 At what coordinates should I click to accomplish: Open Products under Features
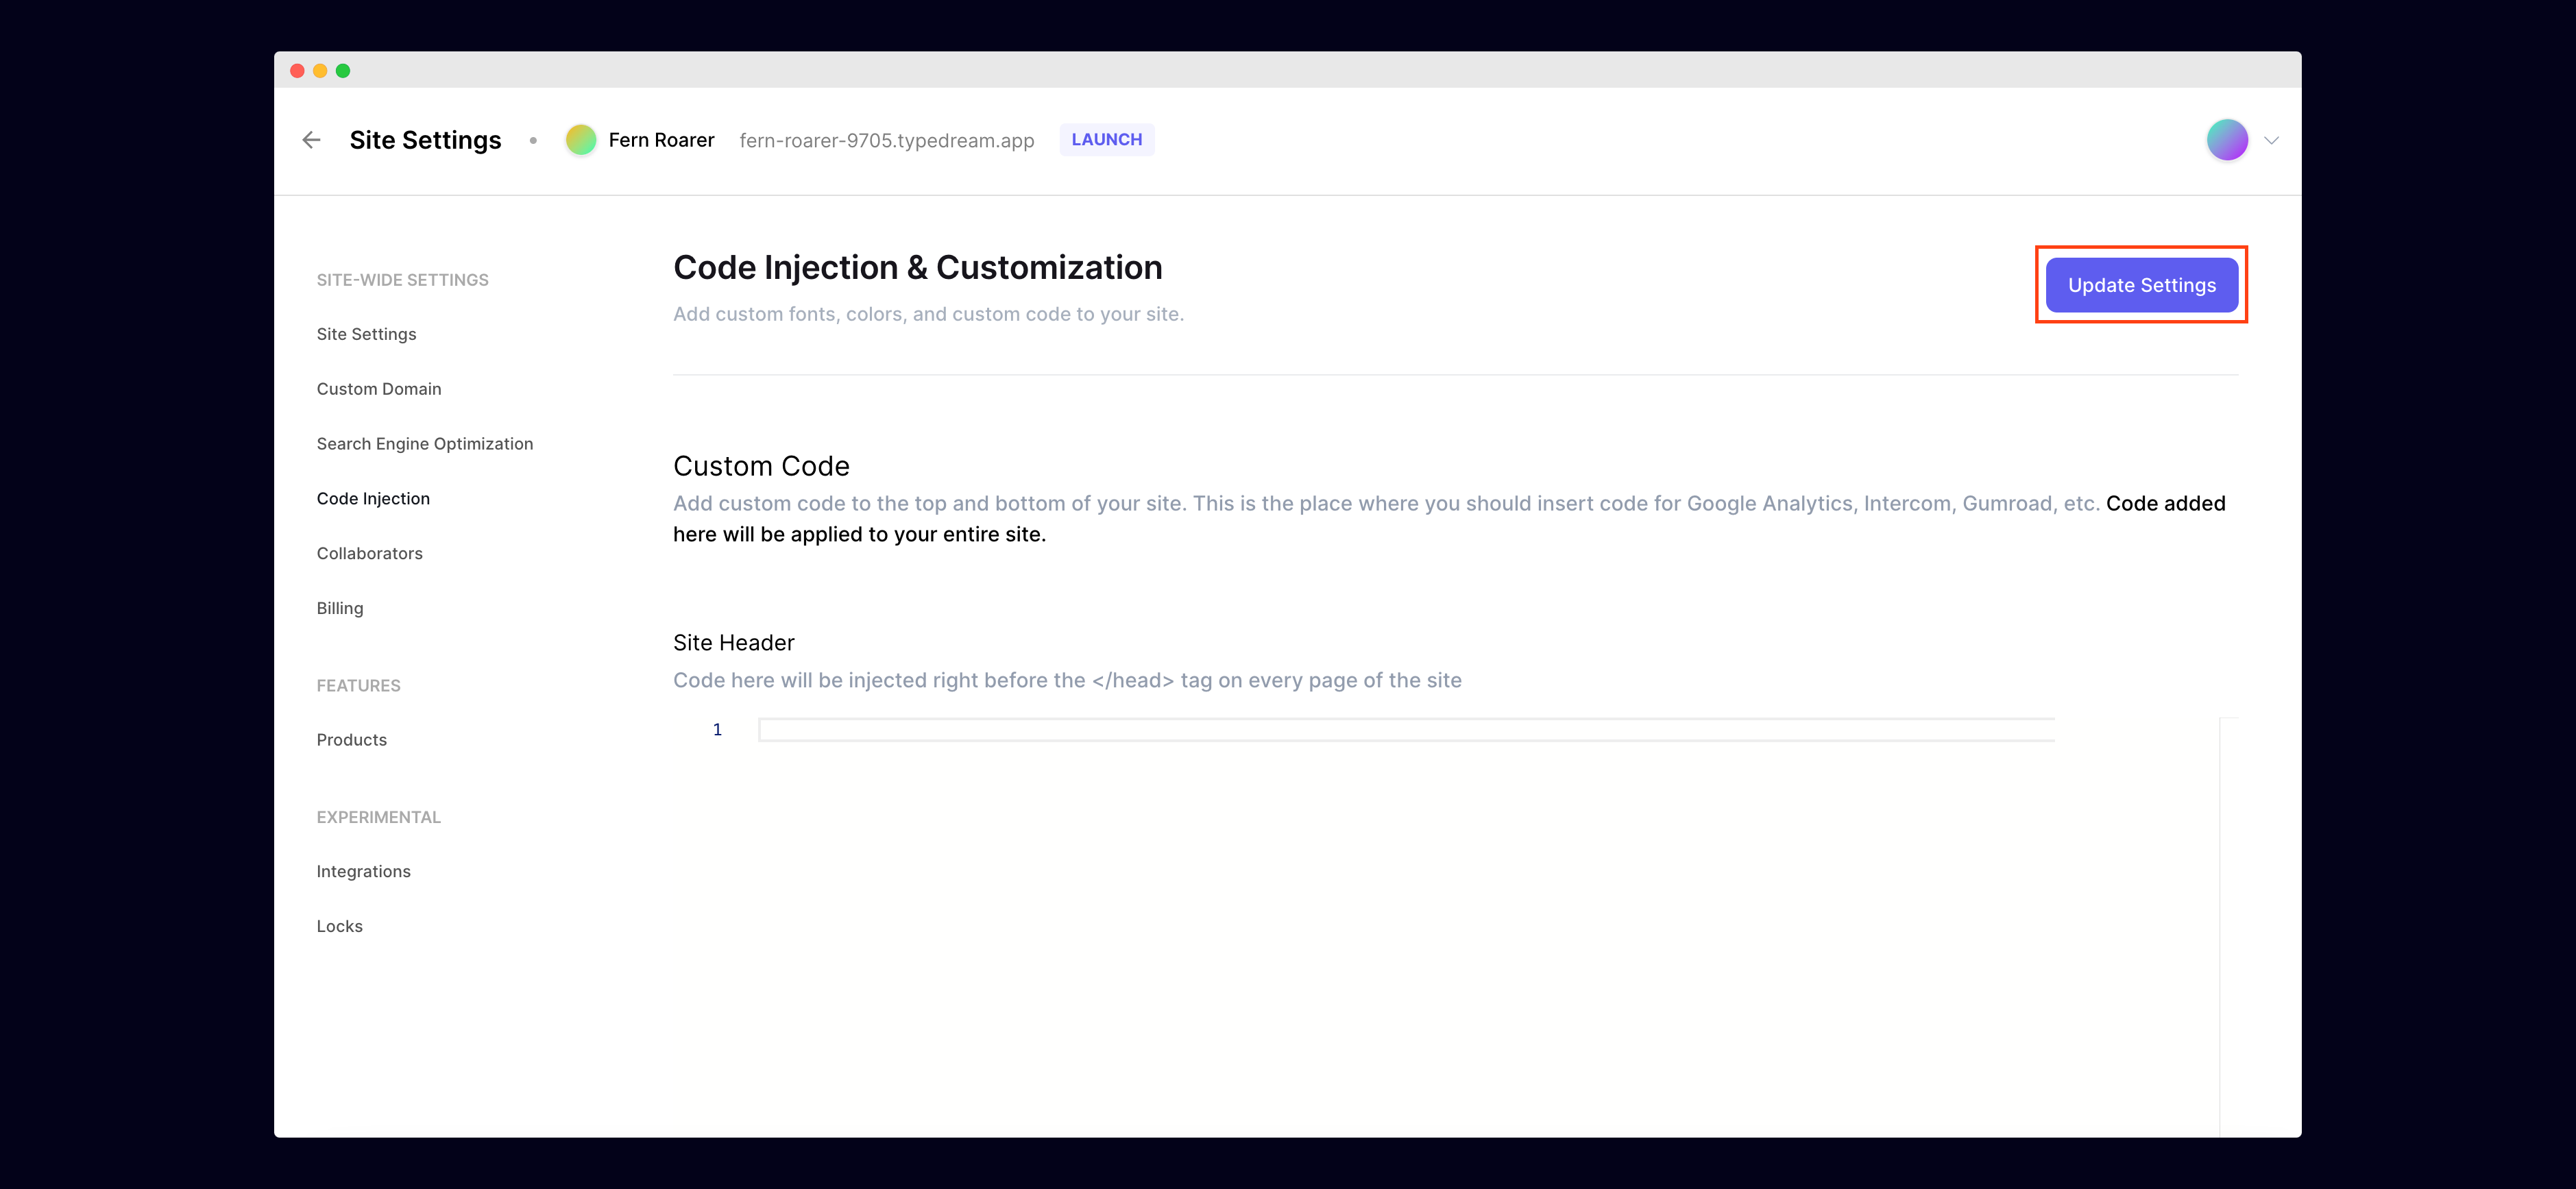coord(351,740)
